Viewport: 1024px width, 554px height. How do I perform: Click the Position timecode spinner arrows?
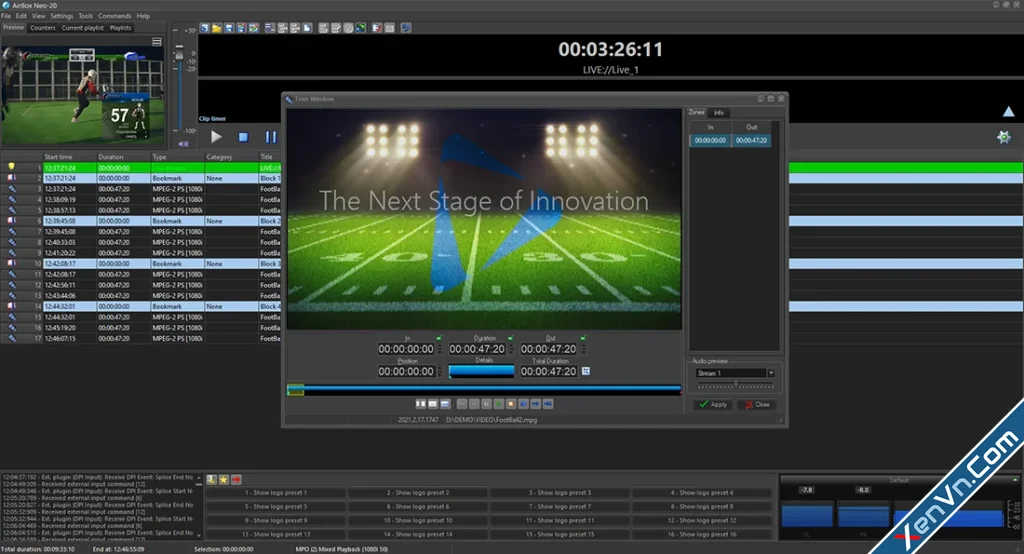(x=440, y=371)
